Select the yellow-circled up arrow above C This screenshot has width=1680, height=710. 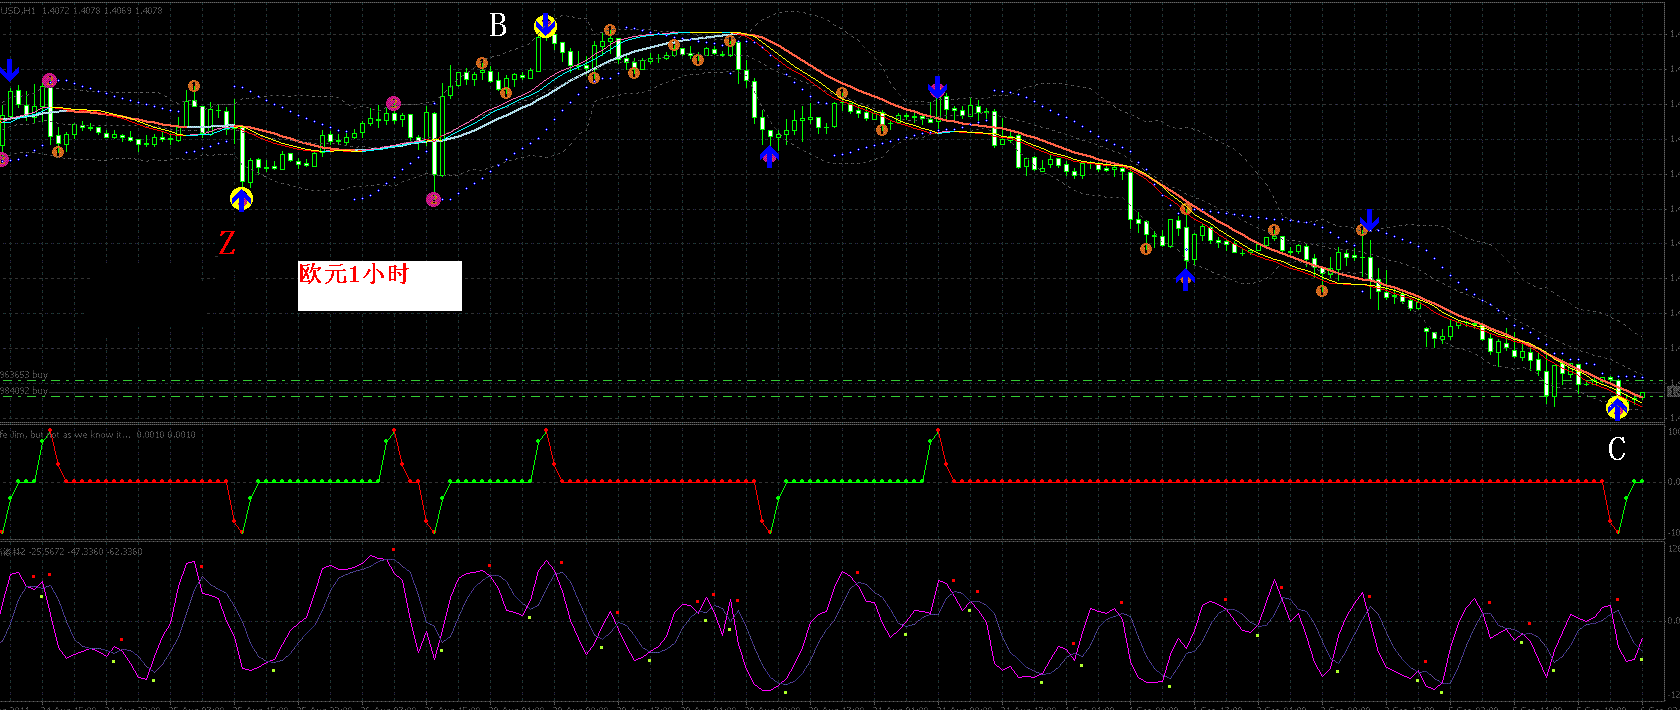click(1617, 408)
